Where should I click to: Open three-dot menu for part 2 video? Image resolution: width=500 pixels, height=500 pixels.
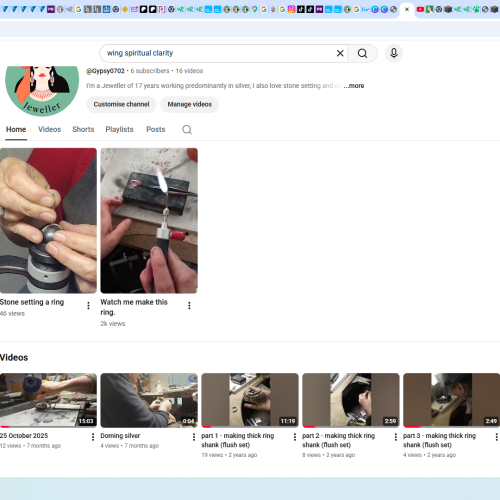coord(396,437)
